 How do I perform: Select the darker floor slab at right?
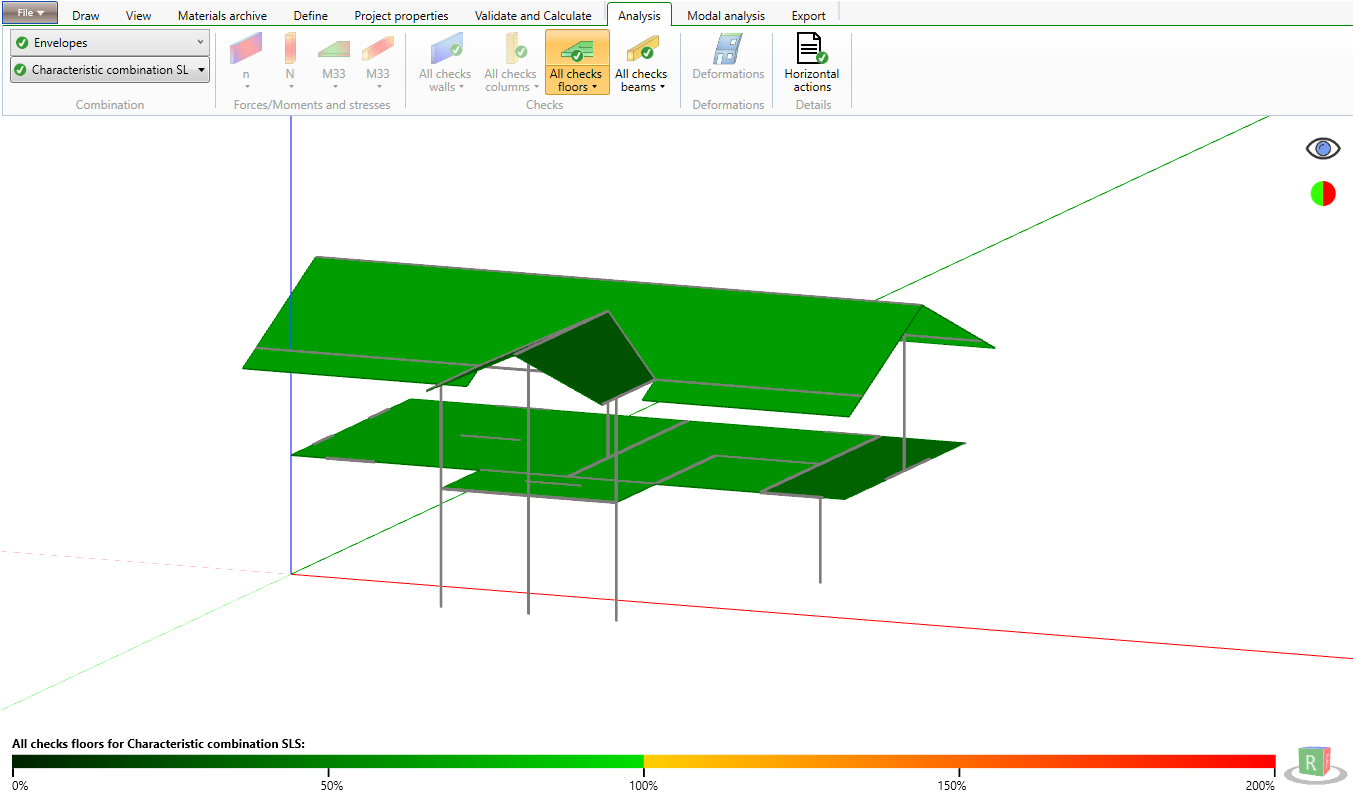click(865, 466)
